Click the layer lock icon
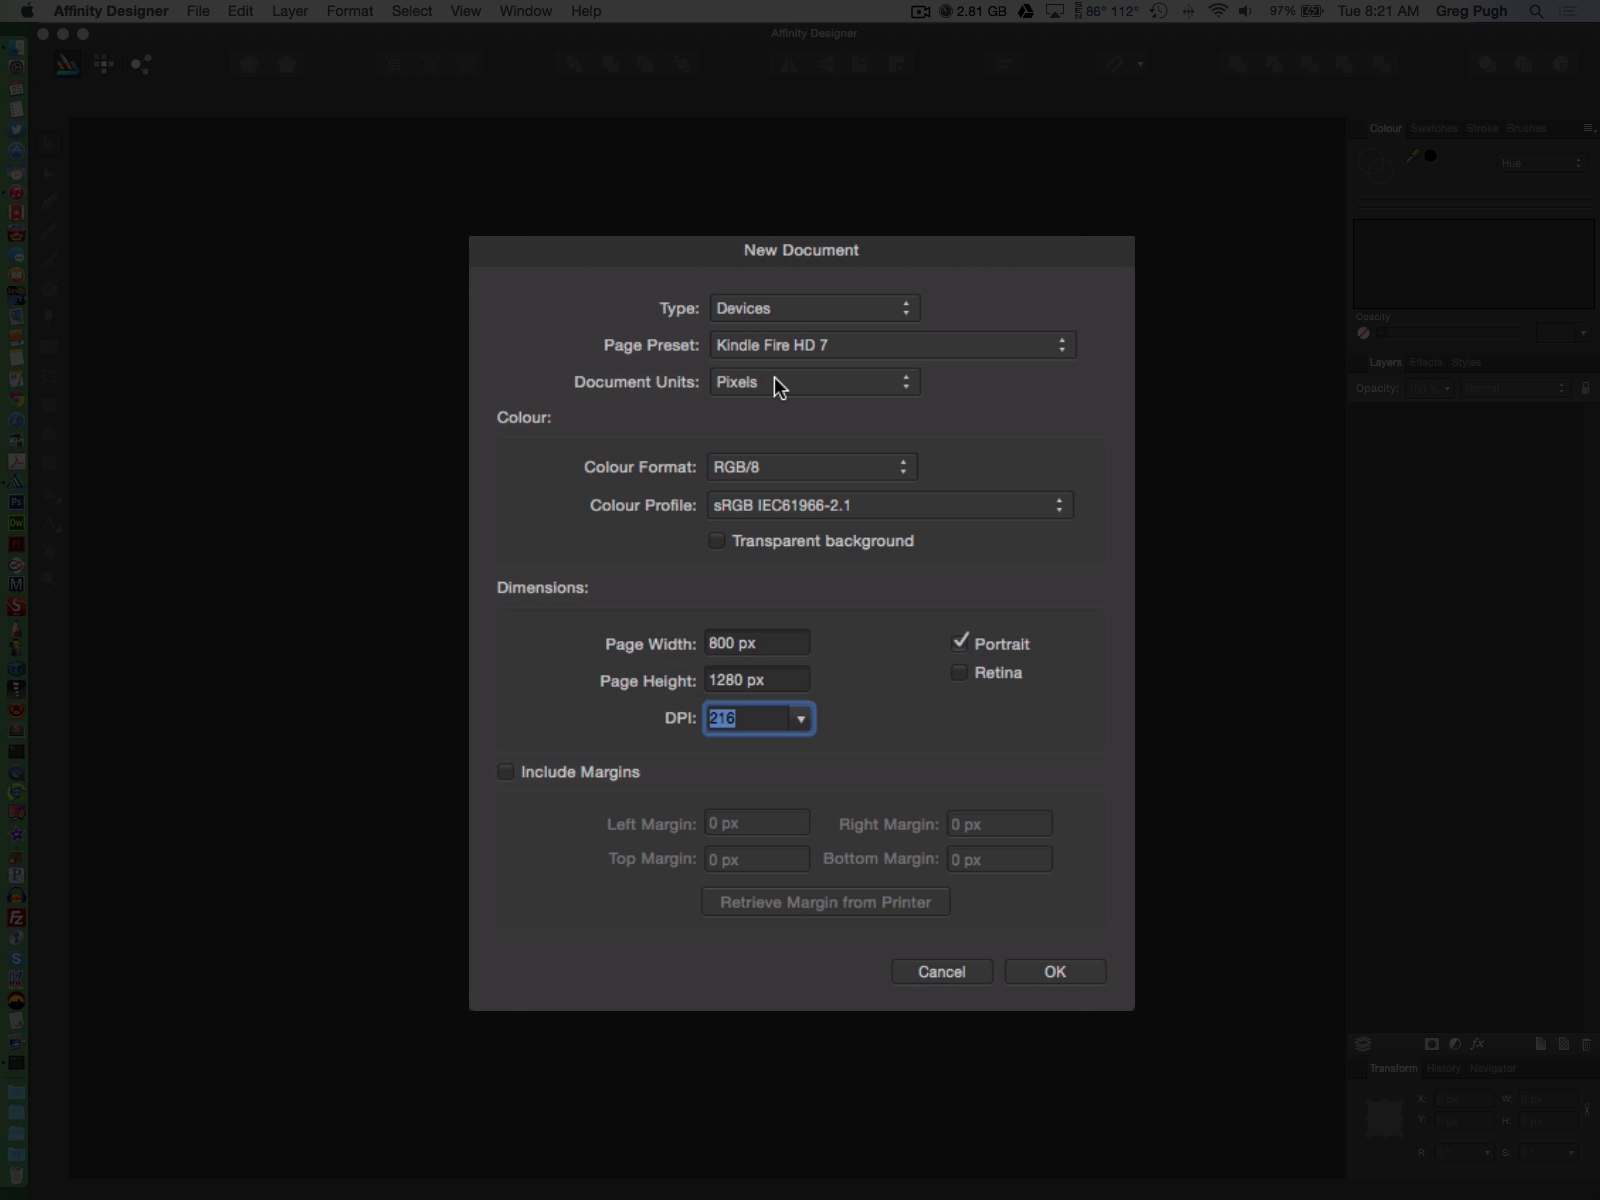The height and width of the screenshot is (1200, 1600). (1586, 388)
